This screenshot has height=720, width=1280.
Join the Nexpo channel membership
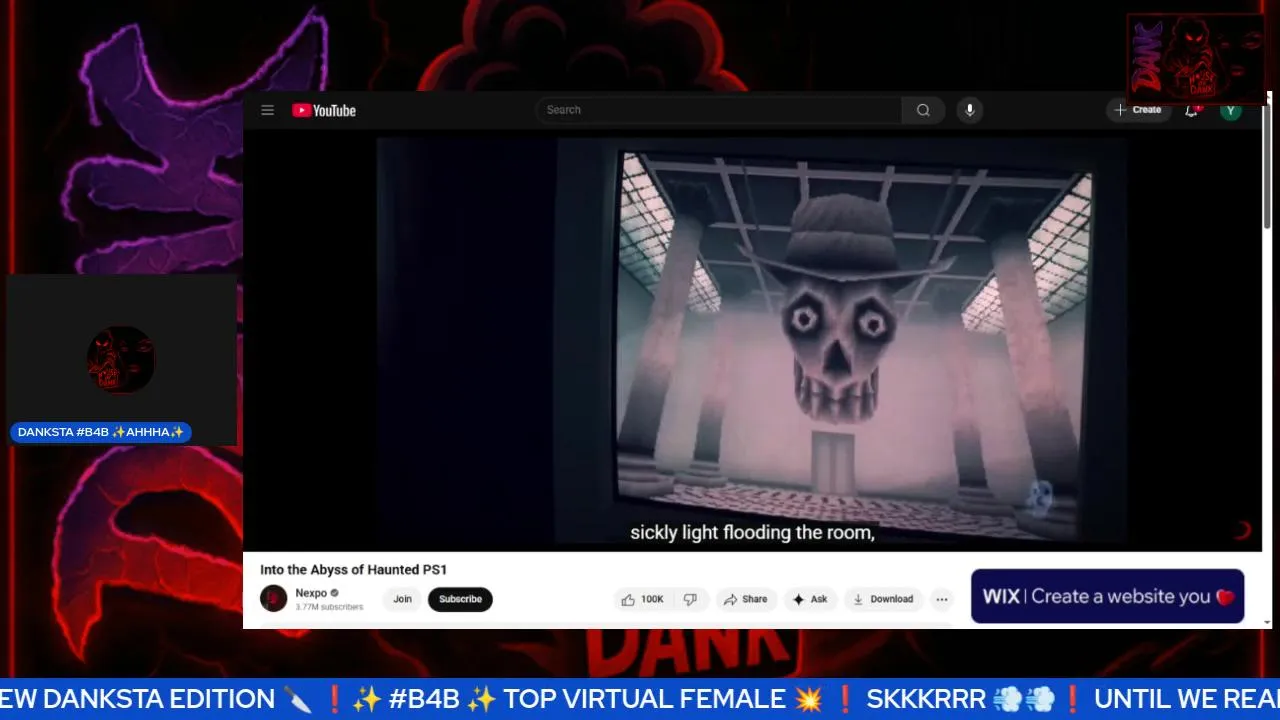(402, 599)
